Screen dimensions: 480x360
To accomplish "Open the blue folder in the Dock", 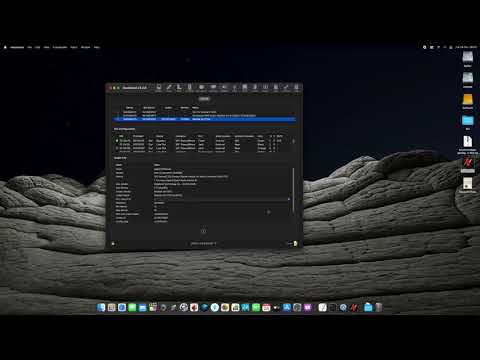I will pos(368,307).
